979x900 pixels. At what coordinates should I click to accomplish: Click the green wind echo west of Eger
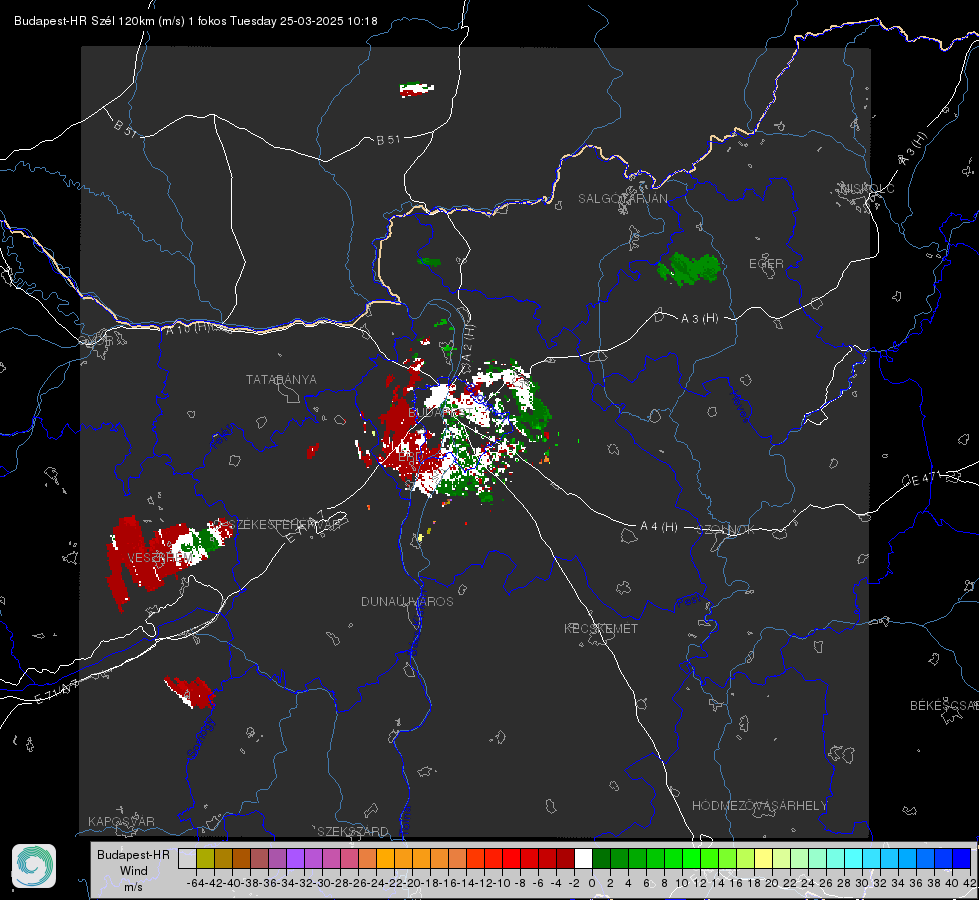[x=688, y=269]
